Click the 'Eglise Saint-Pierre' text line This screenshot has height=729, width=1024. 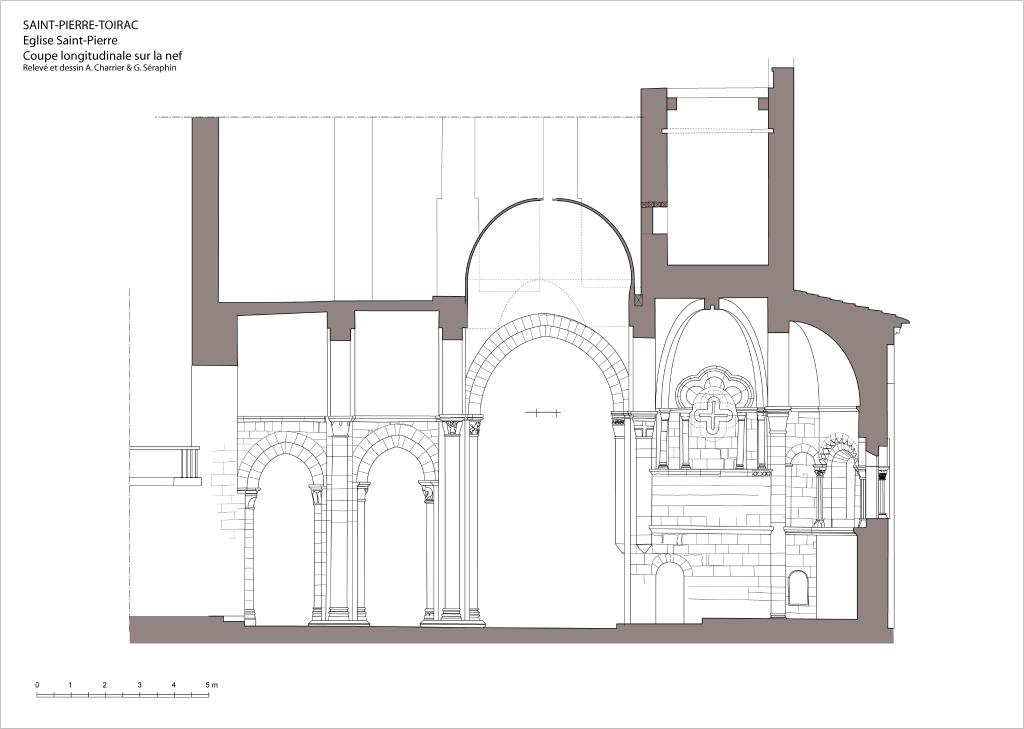point(70,40)
